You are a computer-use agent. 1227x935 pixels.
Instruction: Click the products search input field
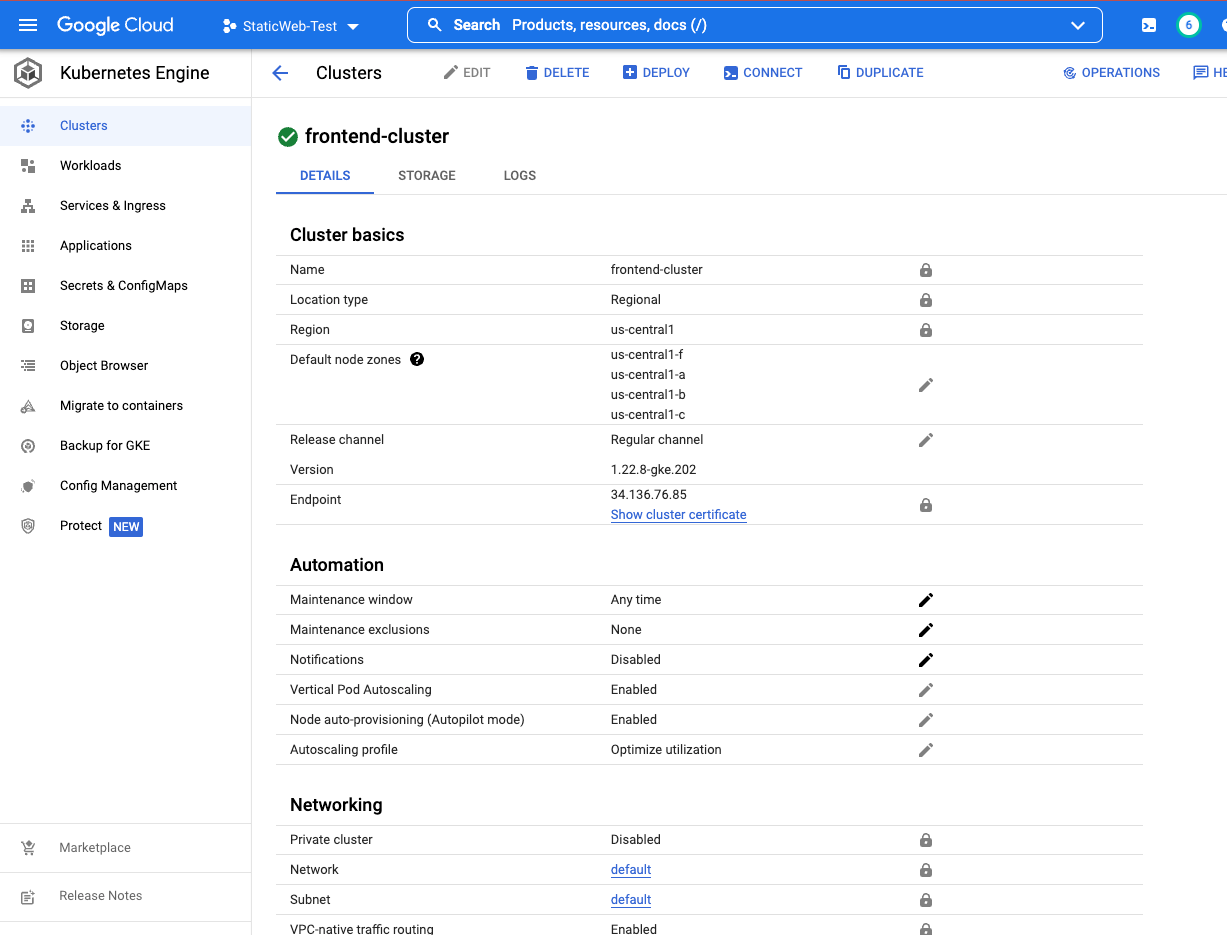(700, 24)
